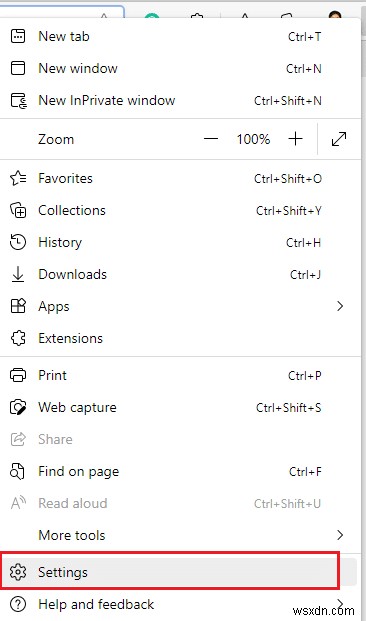The image size is (366, 621).
Task: Enter full screen with the expand arrows icon
Action: point(339,139)
